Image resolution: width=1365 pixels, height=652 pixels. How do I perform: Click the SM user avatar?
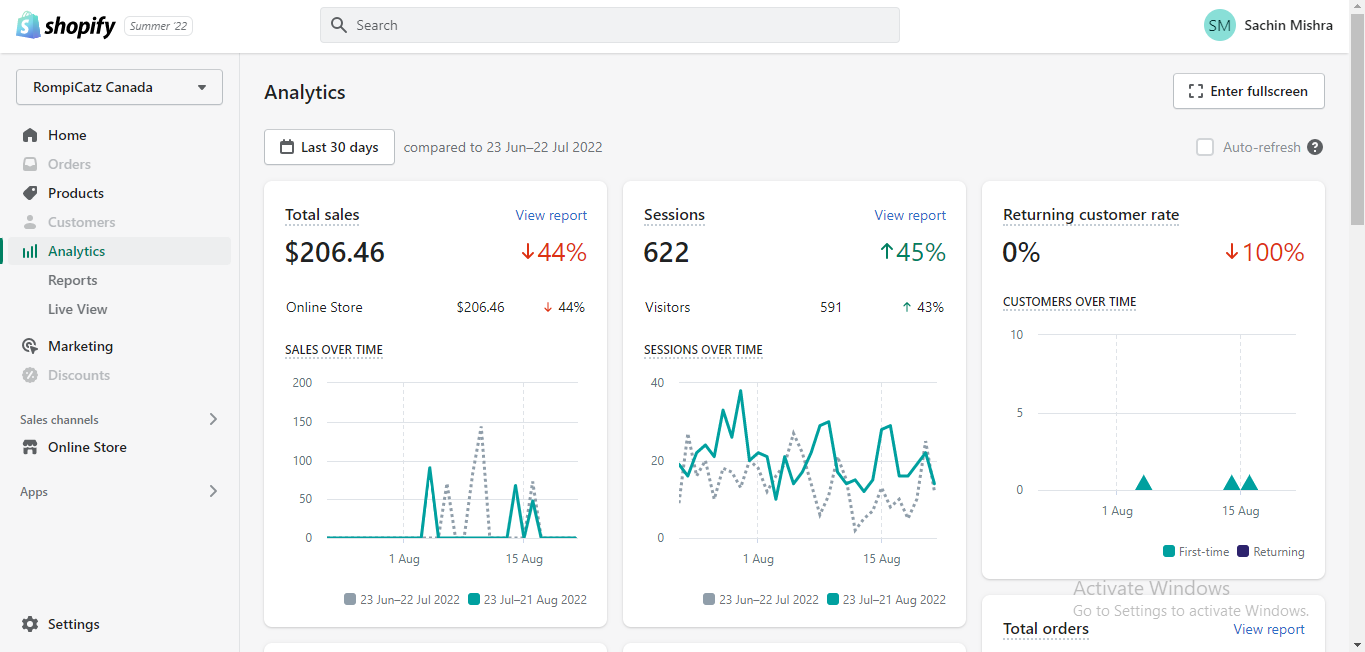[x=1220, y=25]
